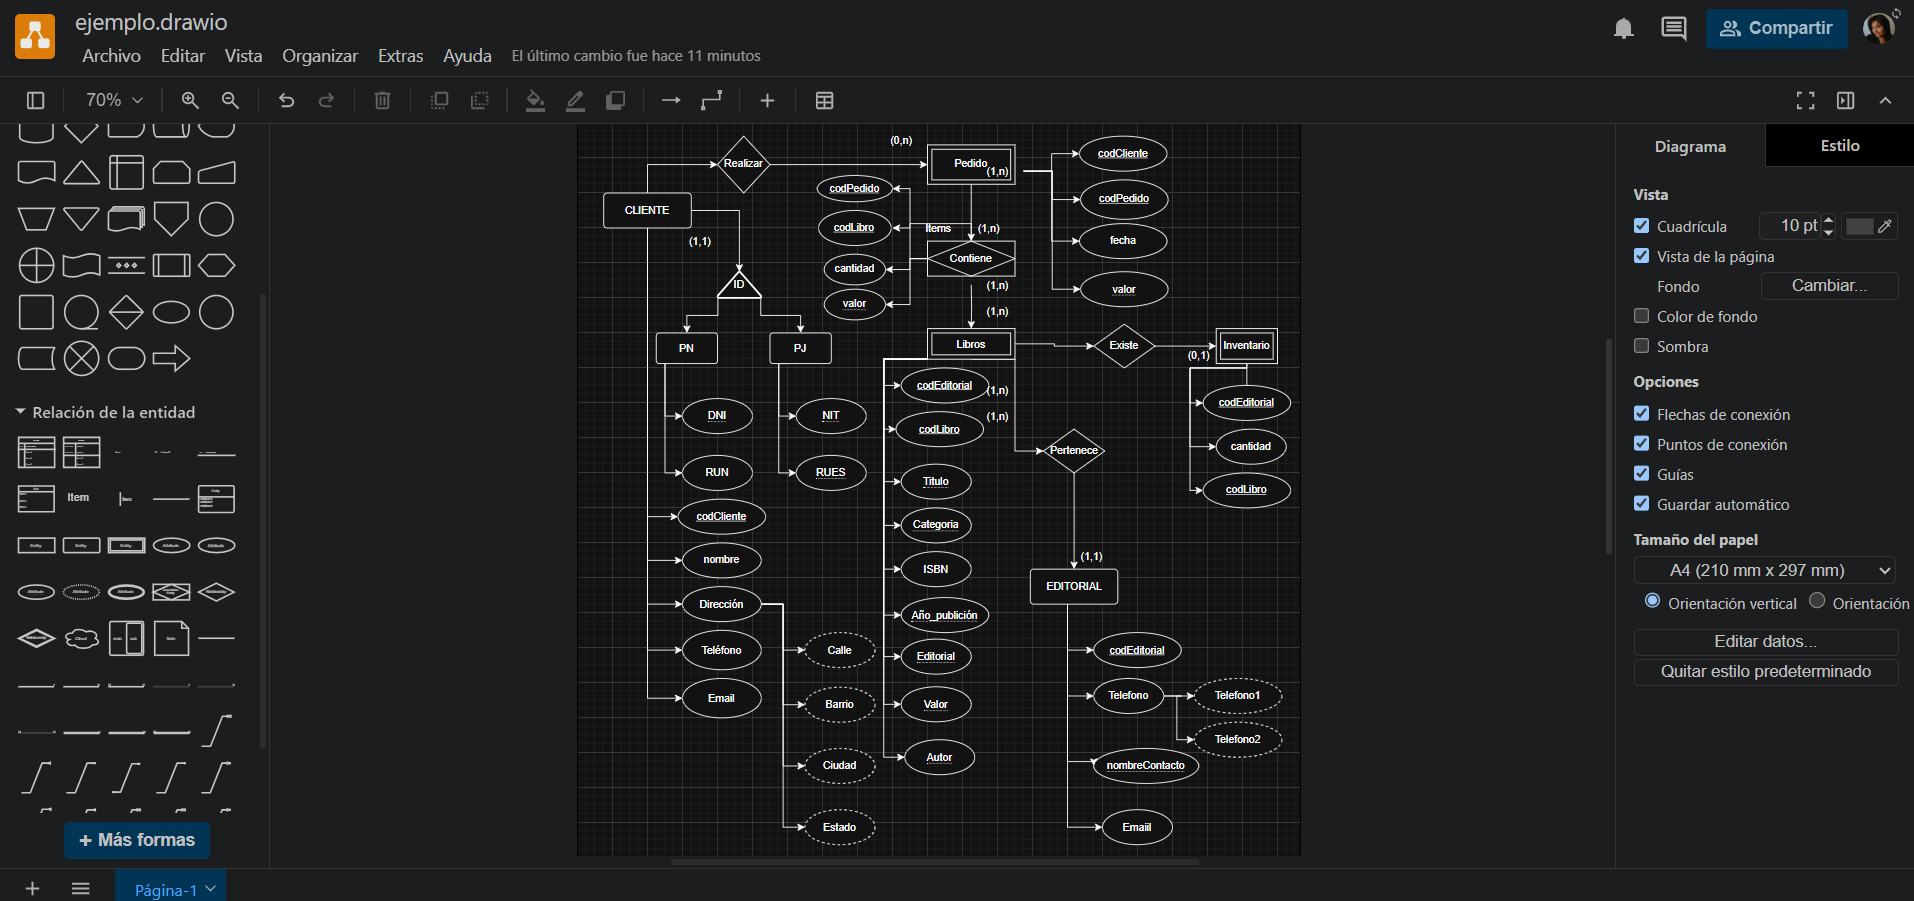Enter fullscreen mode
The image size is (1914, 901).
coord(1805,100)
